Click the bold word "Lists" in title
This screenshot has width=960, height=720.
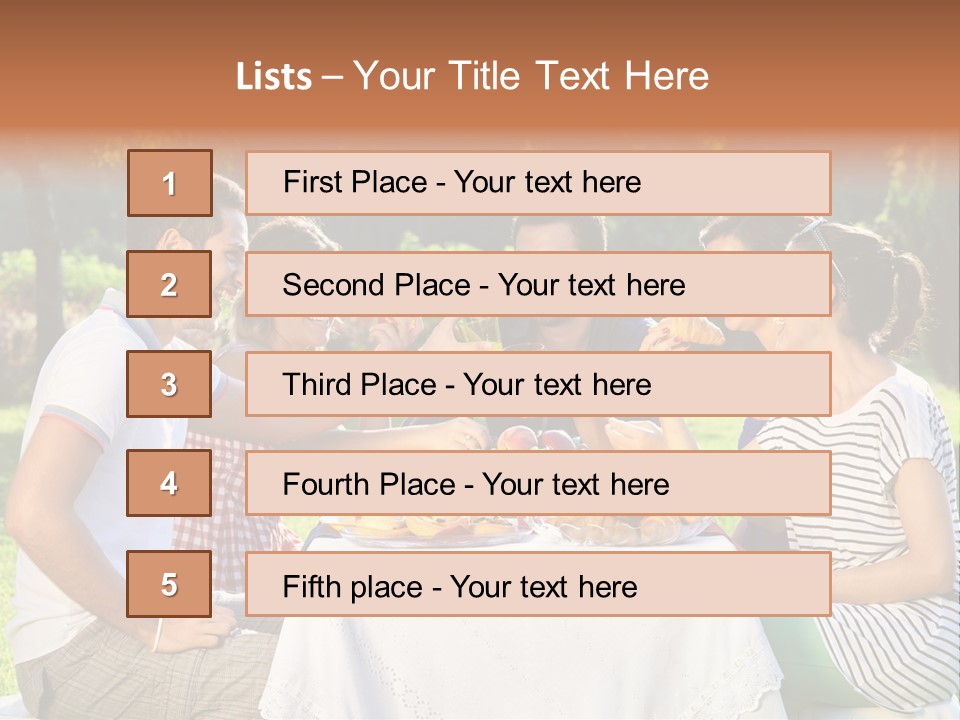coord(273,76)
